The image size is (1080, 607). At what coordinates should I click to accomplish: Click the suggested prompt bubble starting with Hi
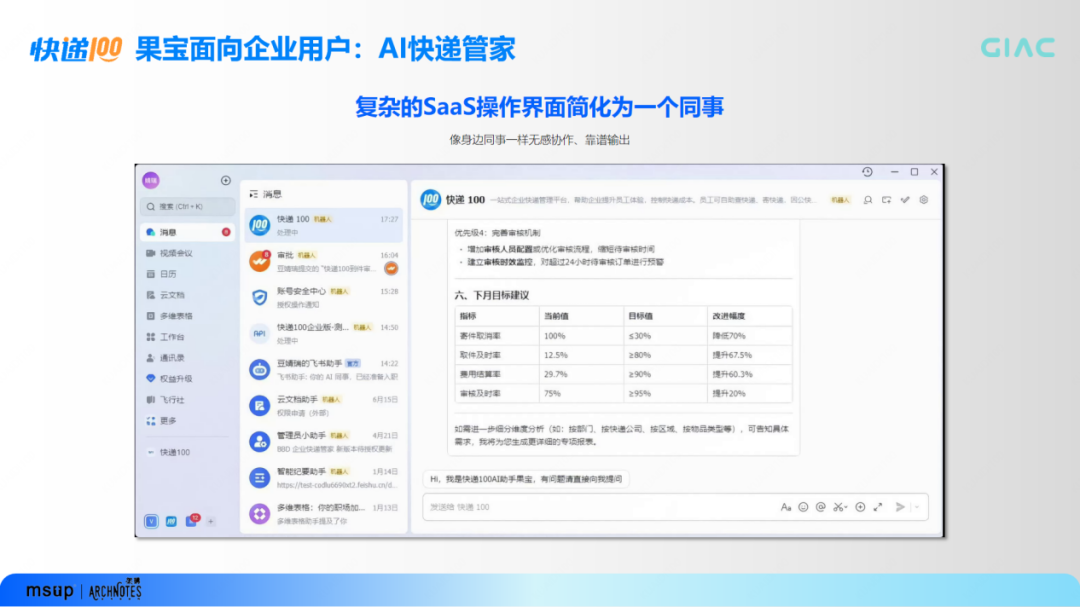pyautogui.click(x=526, y=479)
